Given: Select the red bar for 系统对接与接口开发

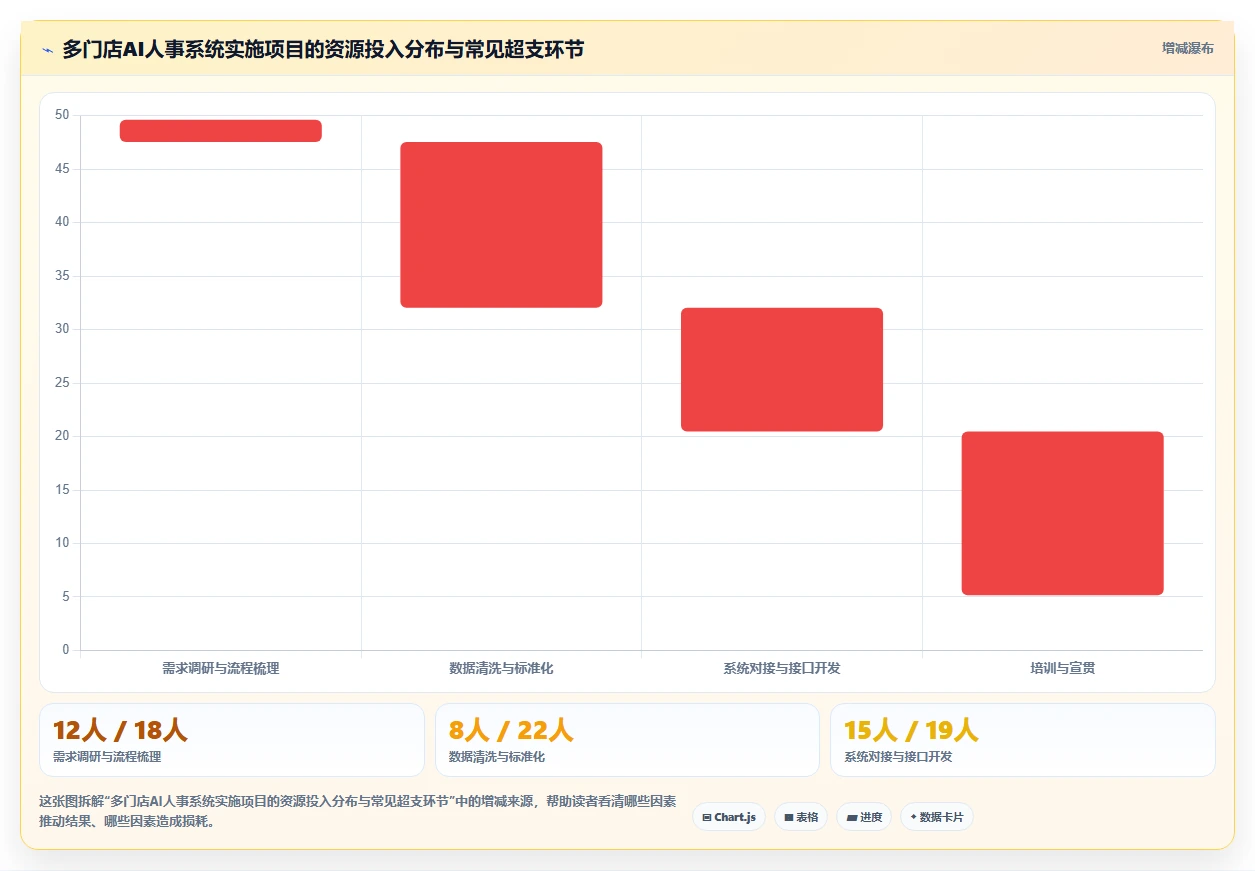Looking at the screenshot, I should (x=782, y=369).
